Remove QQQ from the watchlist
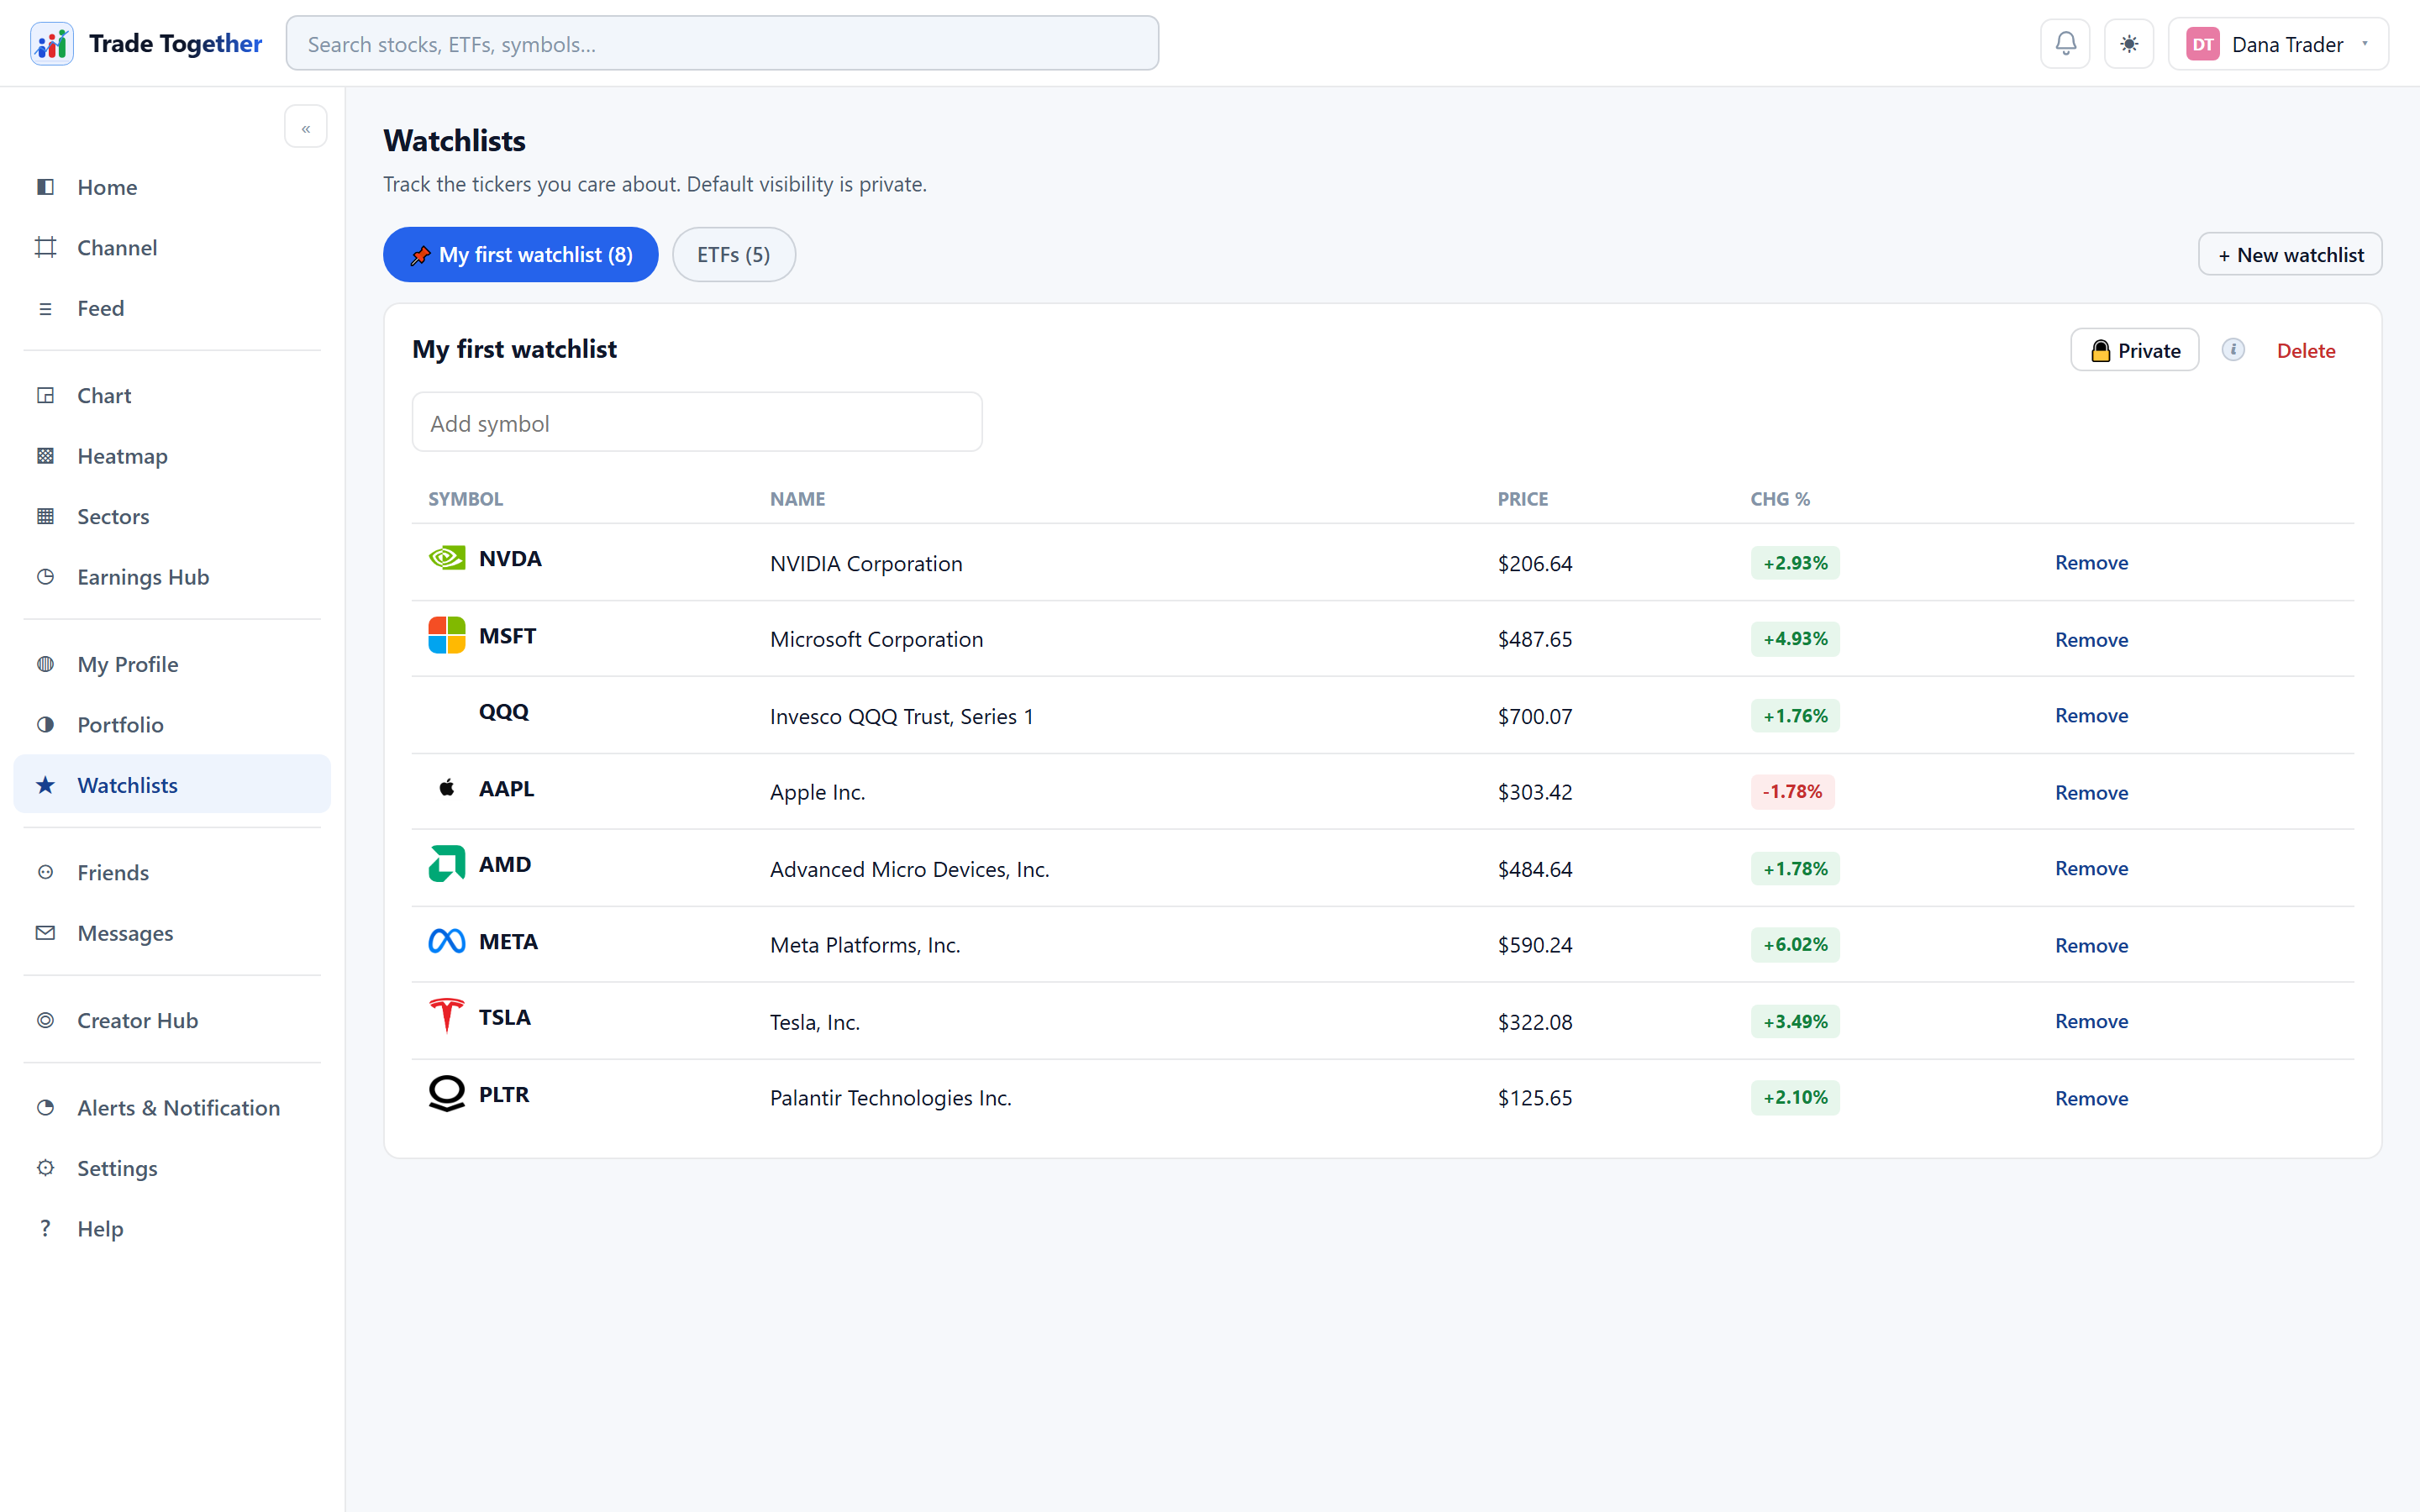 coord(2091,715)
